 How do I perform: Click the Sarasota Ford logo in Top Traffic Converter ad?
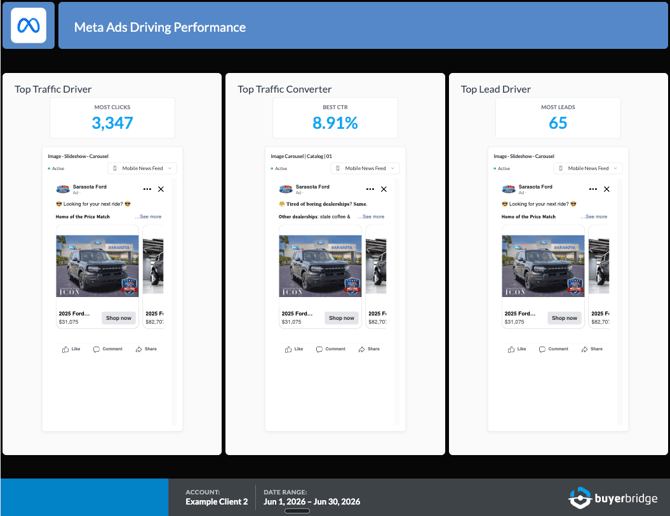click(286, 189)
